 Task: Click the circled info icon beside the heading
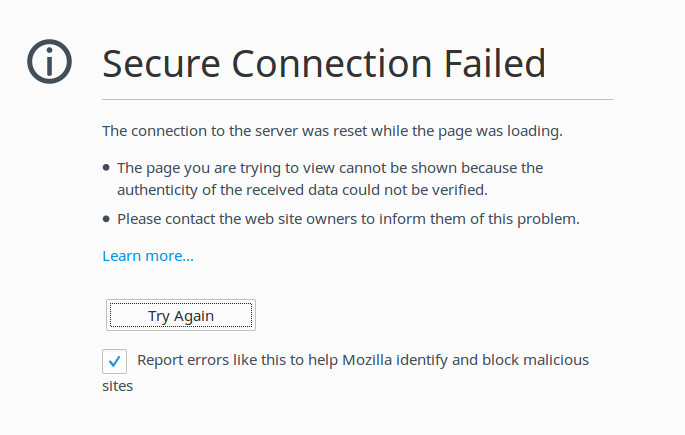pos(49,62)
